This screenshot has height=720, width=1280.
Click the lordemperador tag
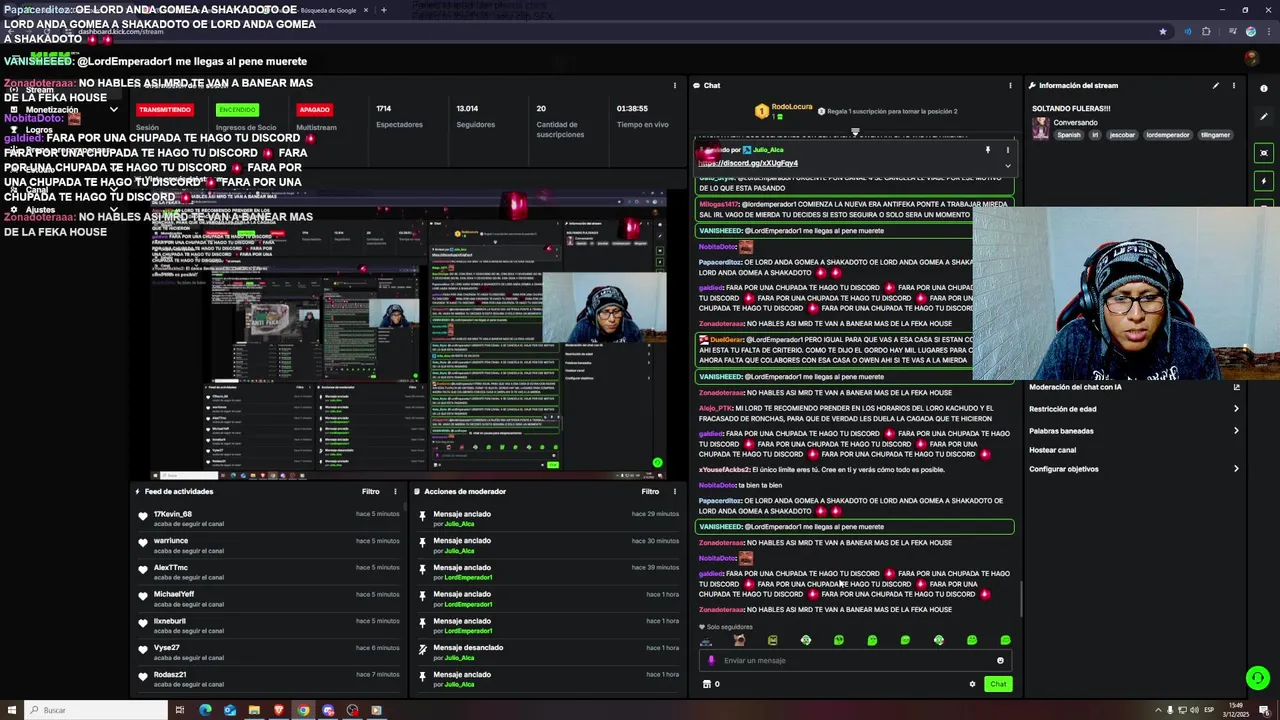click(x=1168, y=135)
